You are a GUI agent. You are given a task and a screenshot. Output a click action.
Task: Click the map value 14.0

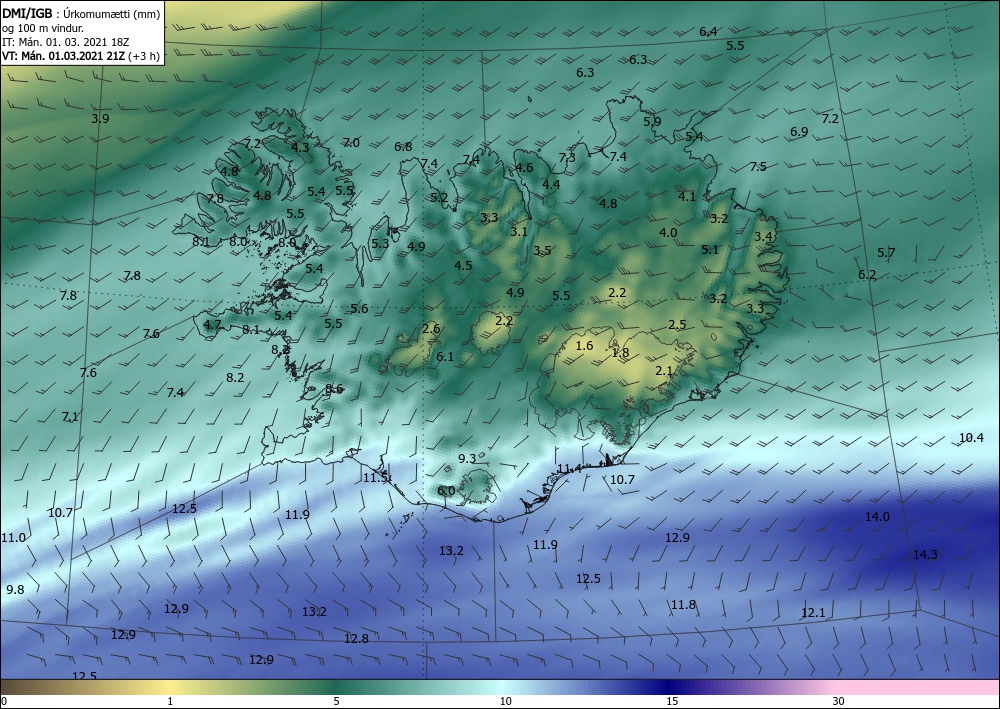coord(877,516)
